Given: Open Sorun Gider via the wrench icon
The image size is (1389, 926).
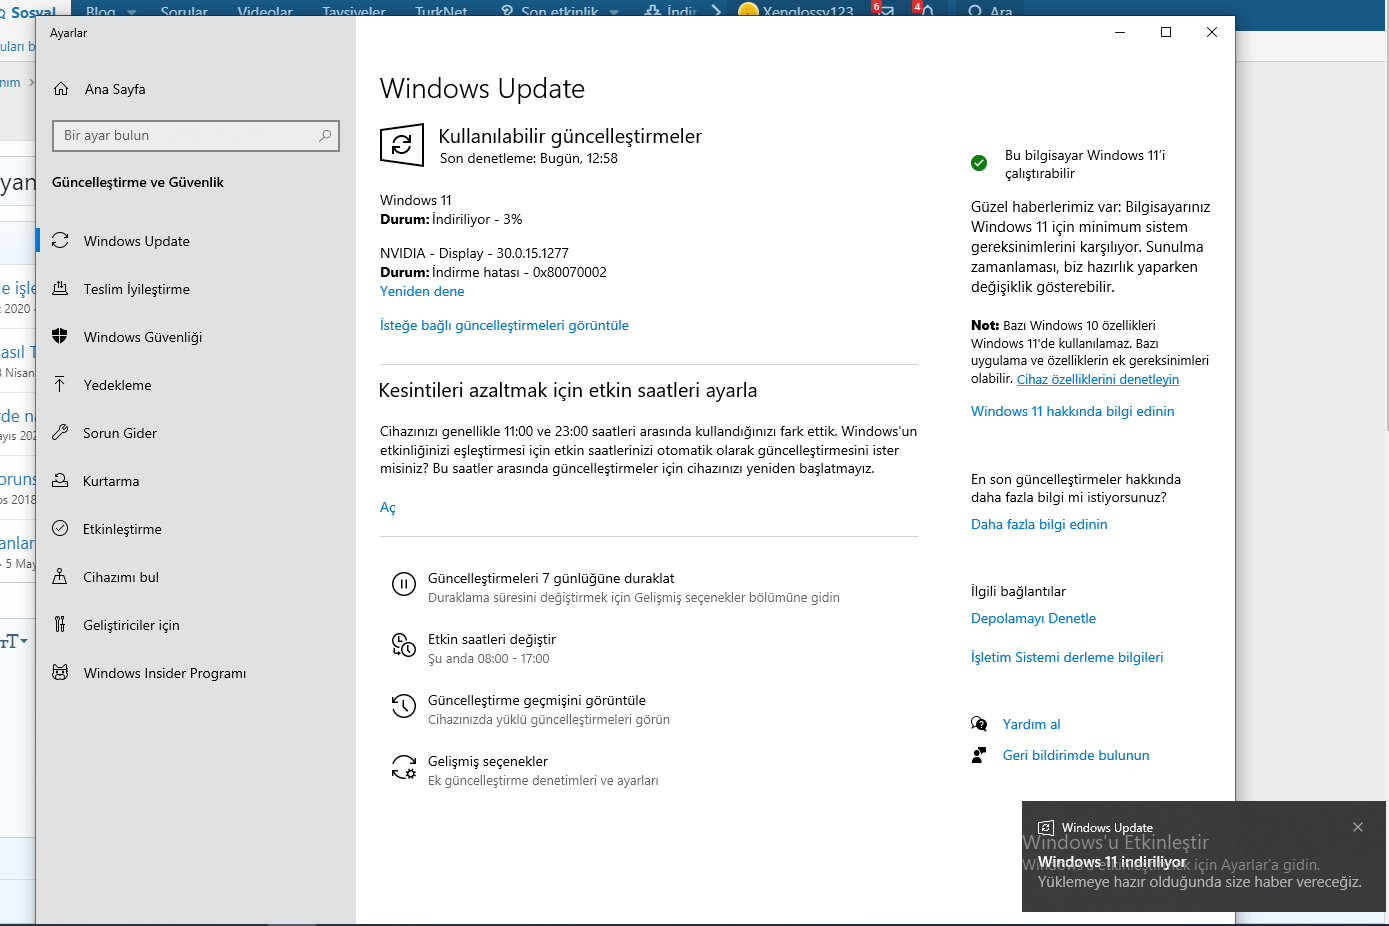Looking at the screenshot, I should (x=60, y=433).
